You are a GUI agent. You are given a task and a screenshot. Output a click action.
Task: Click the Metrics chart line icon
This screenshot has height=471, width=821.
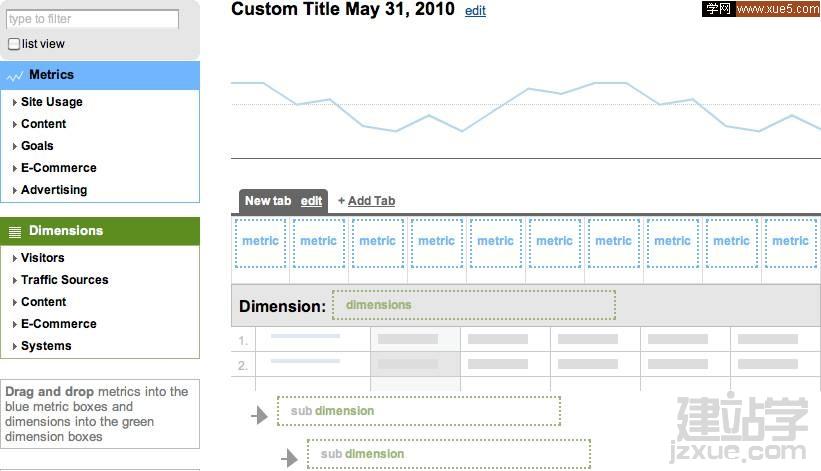pos(15,75)
